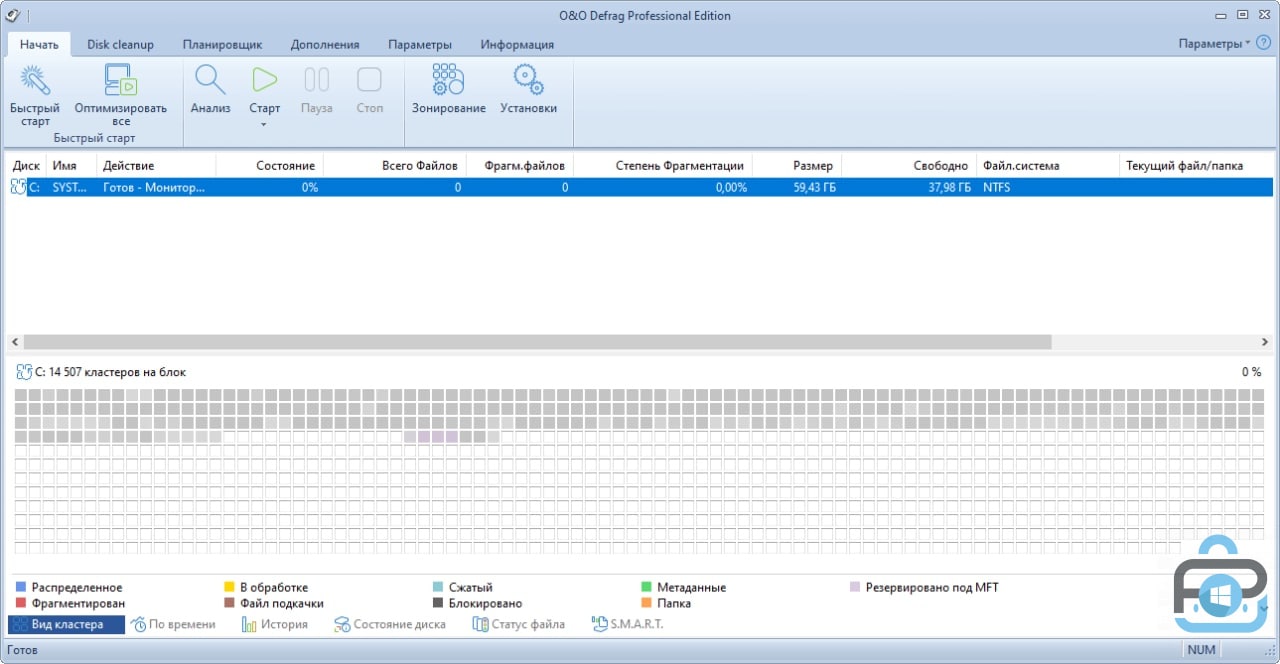
Task: Sort by Фрагм.файлов column header
Action: 520,165
